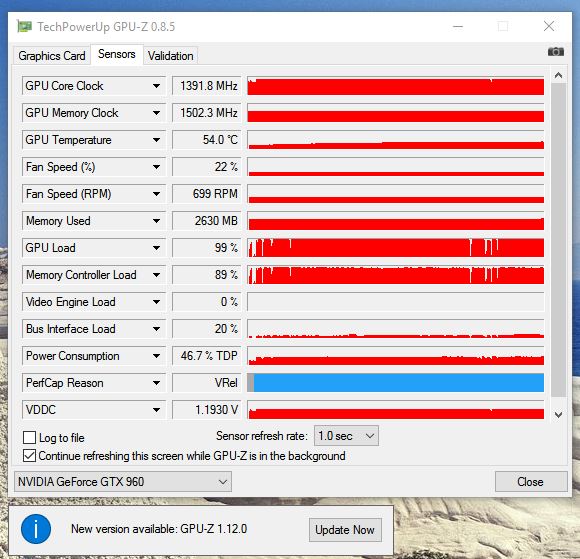
Task: Click the scrollbar down arrow
Action: point(558,415)
